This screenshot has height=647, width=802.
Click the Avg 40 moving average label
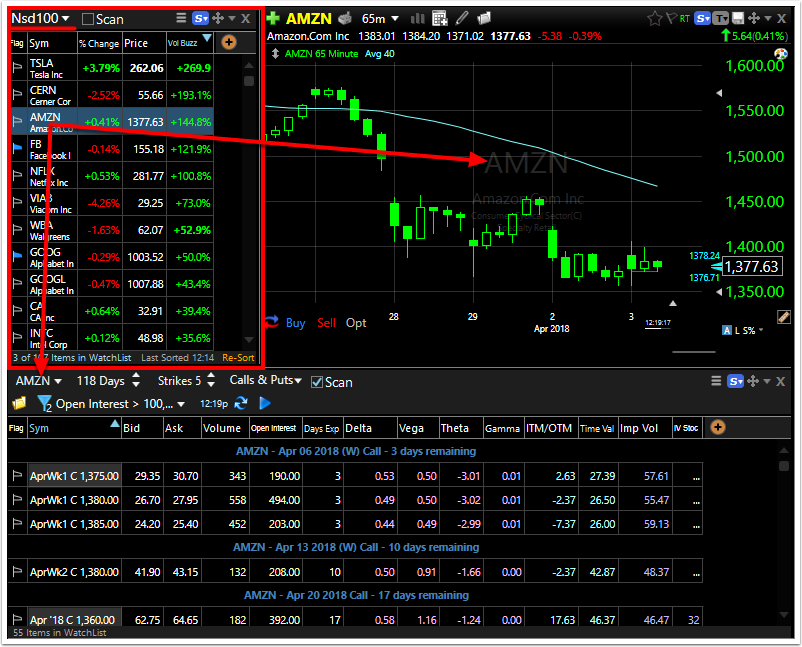tap(380, 54)
